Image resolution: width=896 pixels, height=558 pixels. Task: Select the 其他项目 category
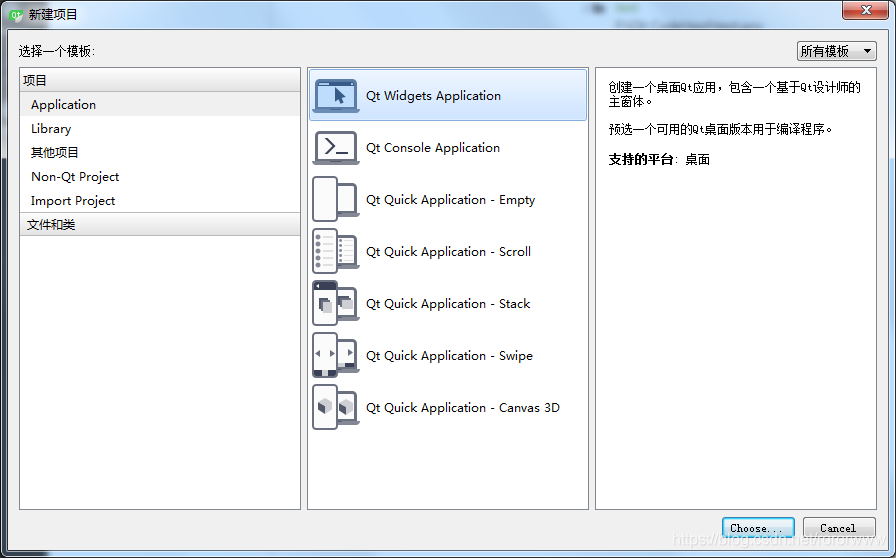159,153
